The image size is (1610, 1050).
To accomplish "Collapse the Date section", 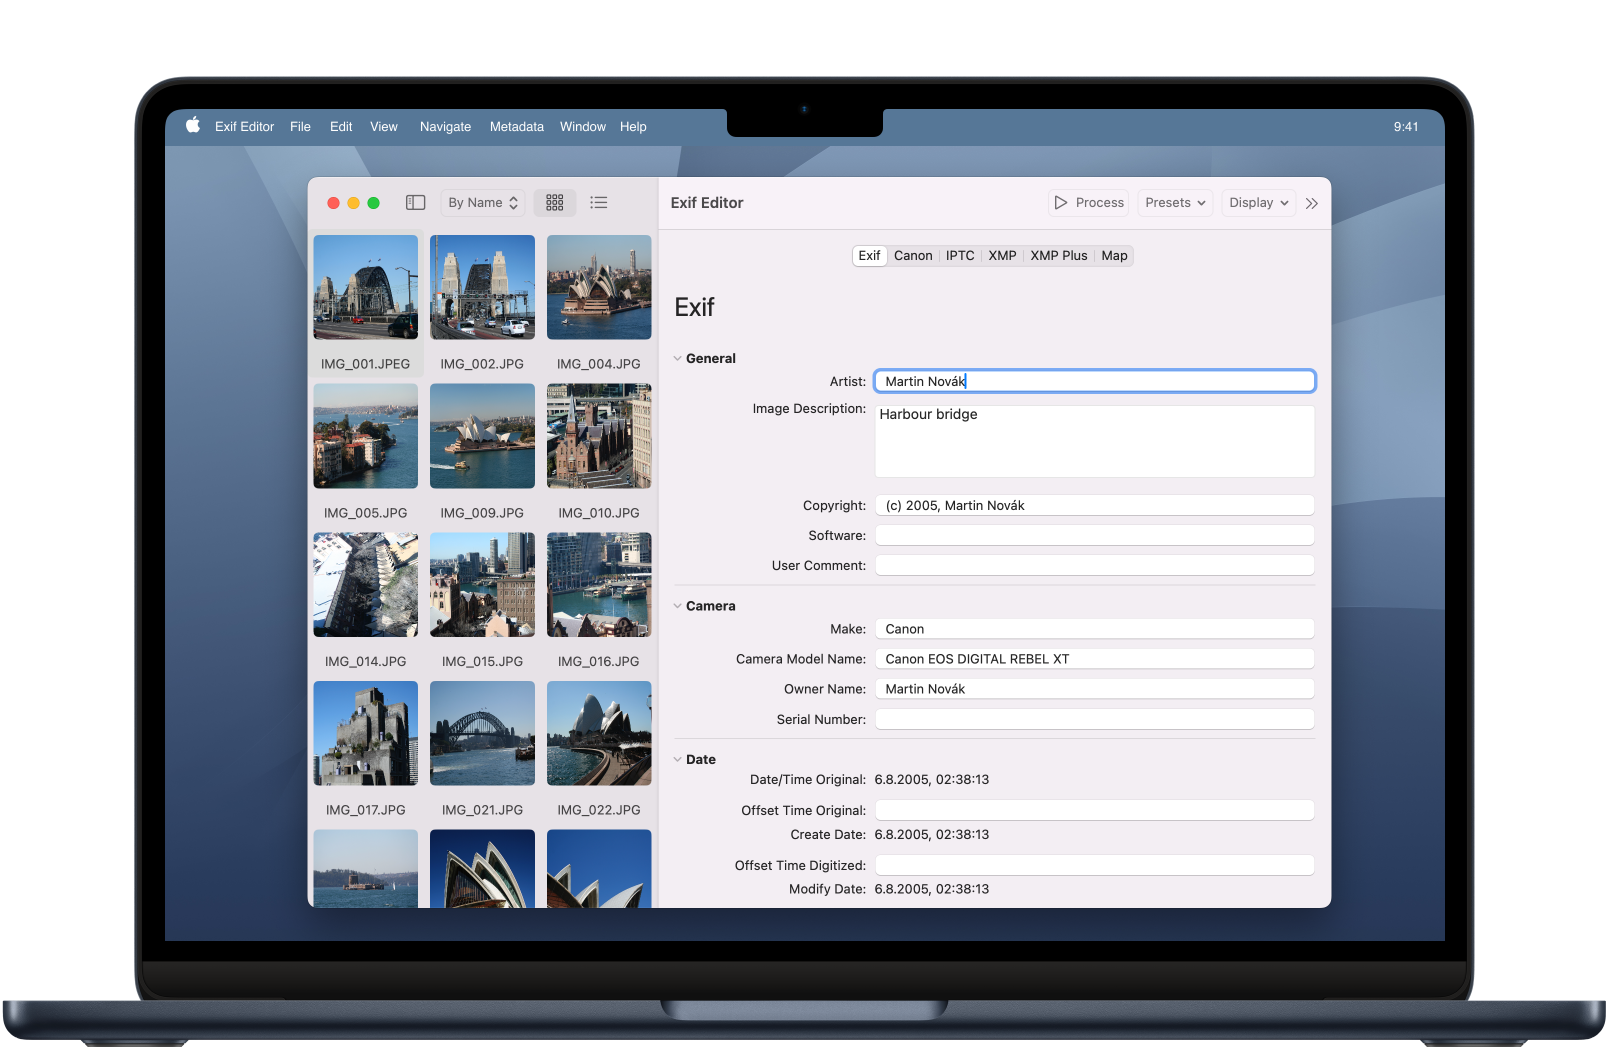I will point(679,759).
